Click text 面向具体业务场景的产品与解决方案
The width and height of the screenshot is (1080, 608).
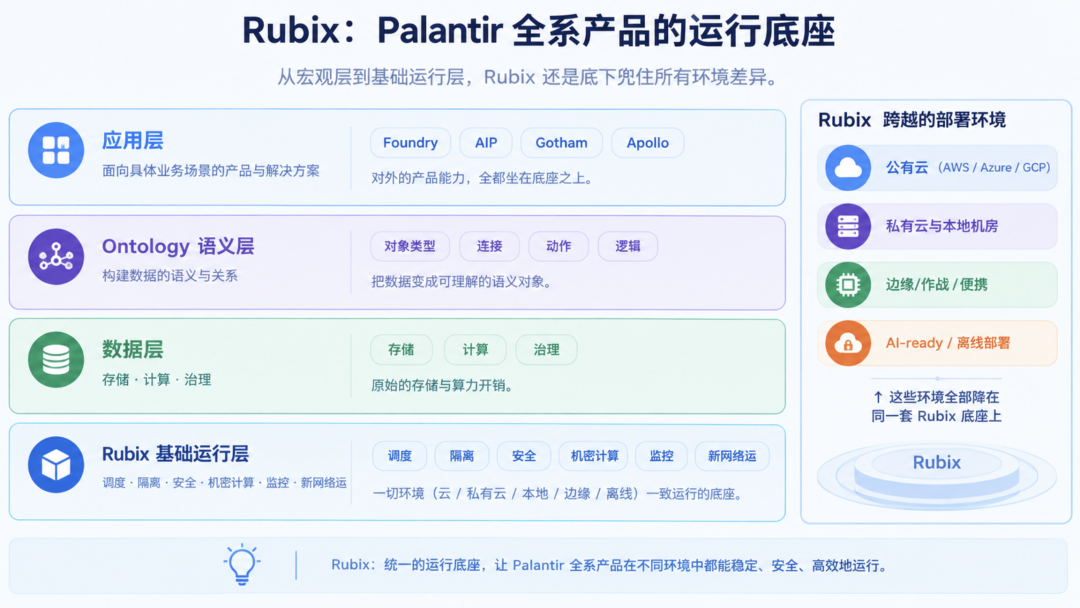(211, 171)
